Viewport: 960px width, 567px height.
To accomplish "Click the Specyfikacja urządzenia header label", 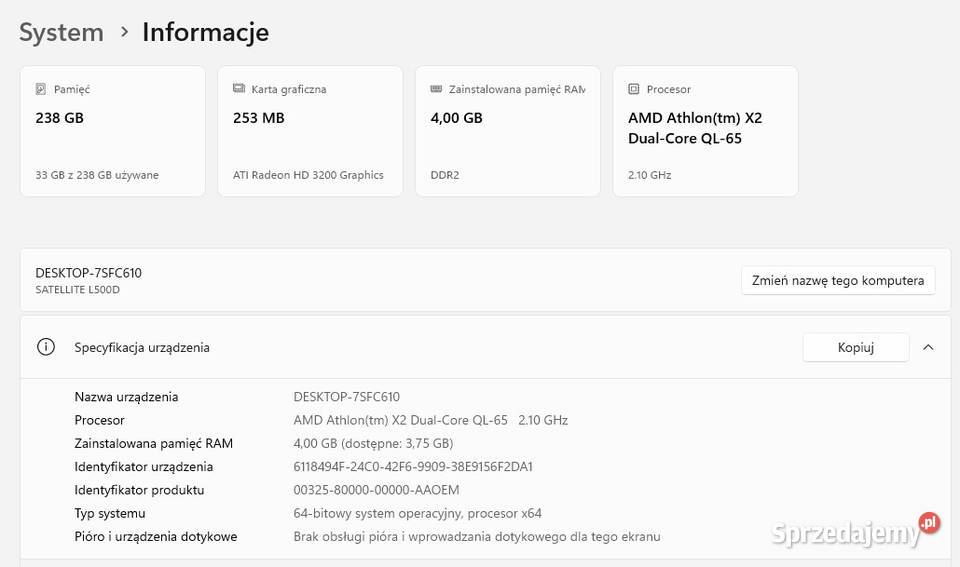I will click(142, 347).
